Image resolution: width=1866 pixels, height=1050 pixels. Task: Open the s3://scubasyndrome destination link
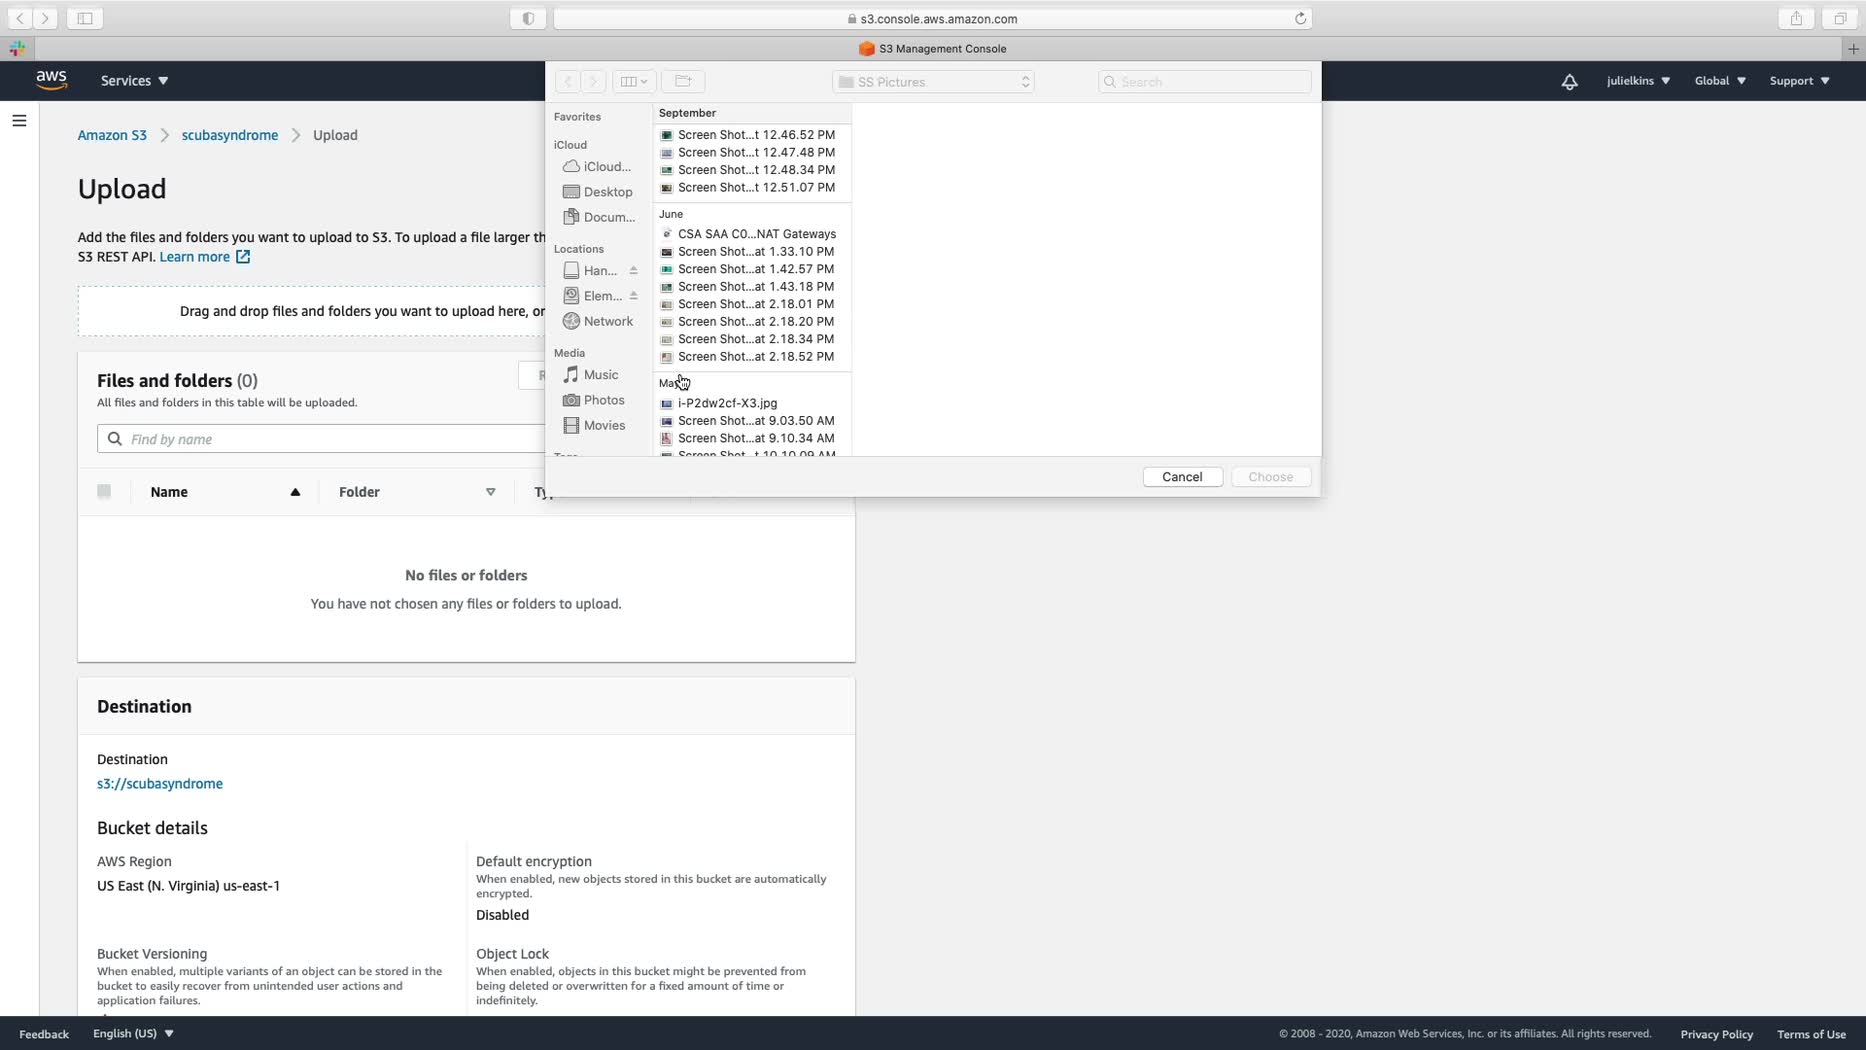click(160, 784)
